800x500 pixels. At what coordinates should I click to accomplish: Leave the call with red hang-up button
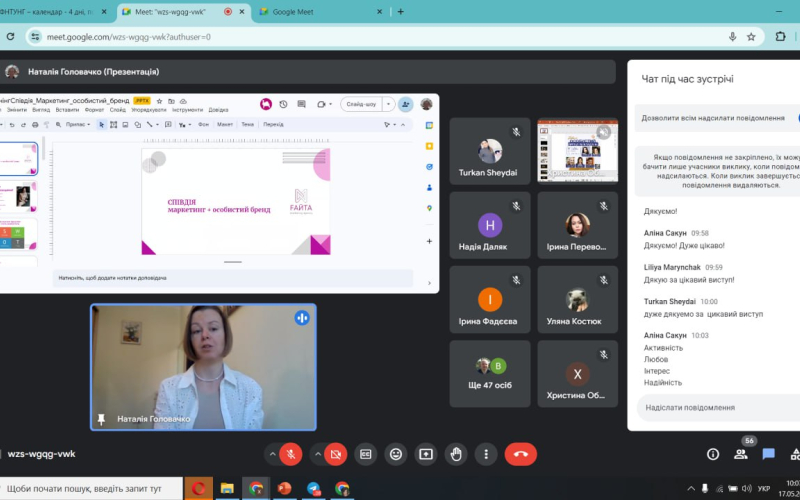520,454
